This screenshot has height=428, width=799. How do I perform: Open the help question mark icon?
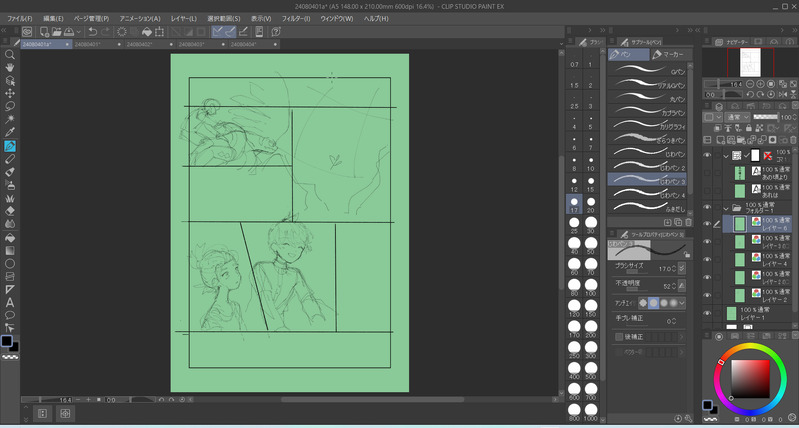(276, 32)
